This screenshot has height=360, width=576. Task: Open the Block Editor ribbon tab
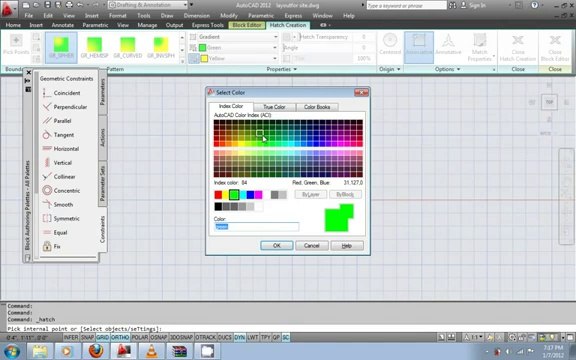point(247,25)
